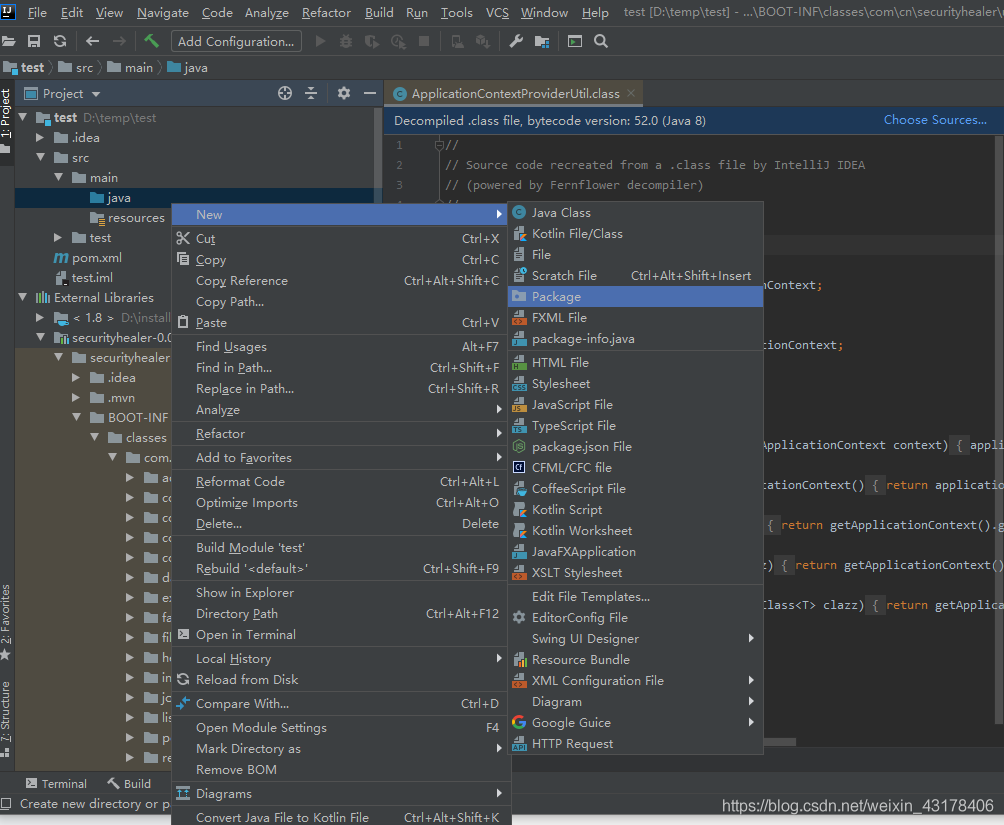Screen dimensions: 1004x825
Task: Collapse the External Libraries node
Action: point(23,297)
